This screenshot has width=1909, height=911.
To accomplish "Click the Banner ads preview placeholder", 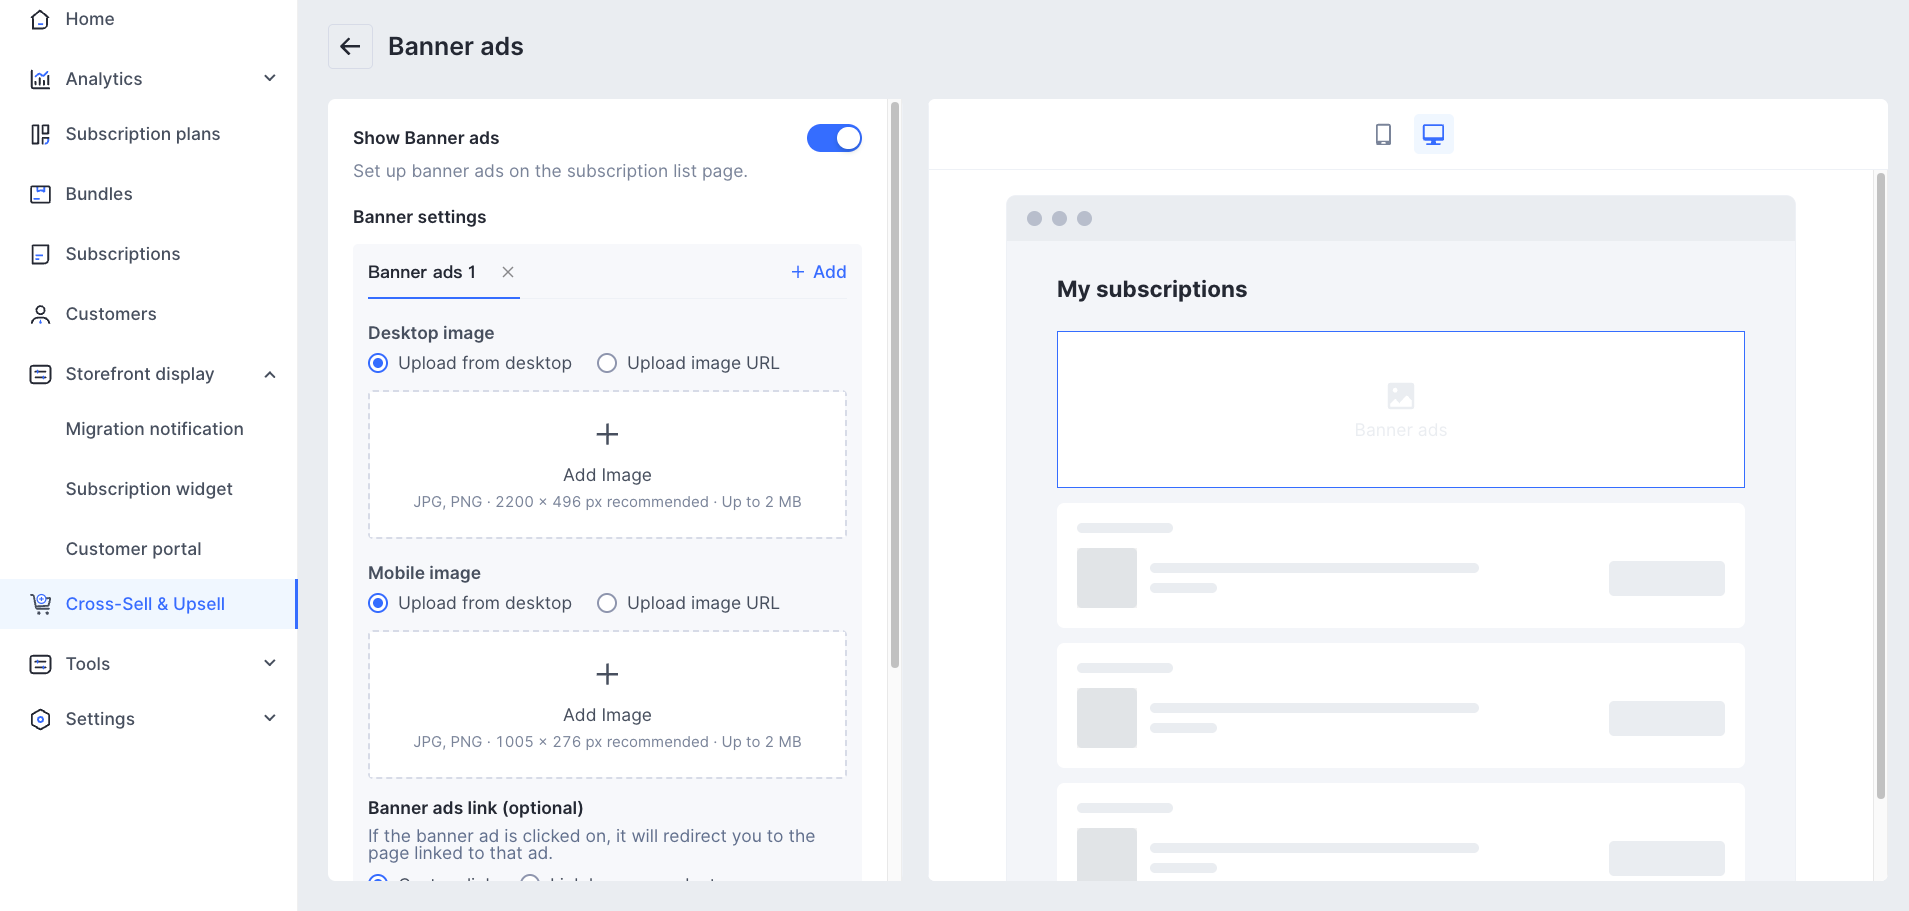I will (x=1400, y=409).
